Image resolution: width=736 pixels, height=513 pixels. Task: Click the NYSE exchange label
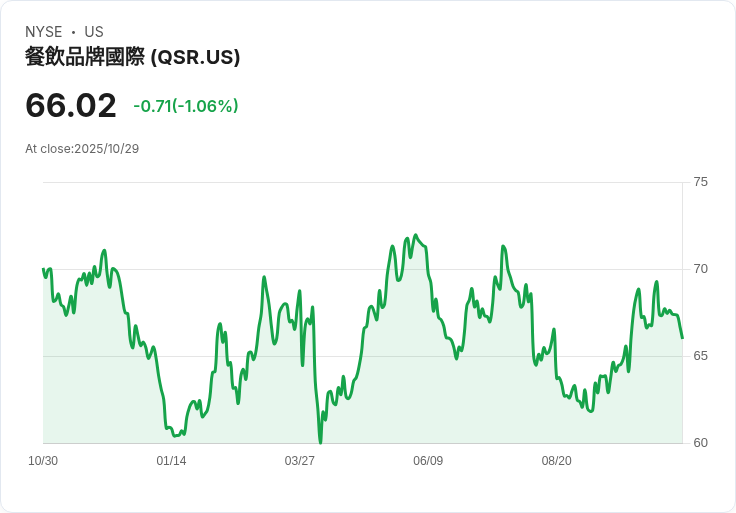pos(44,32)
